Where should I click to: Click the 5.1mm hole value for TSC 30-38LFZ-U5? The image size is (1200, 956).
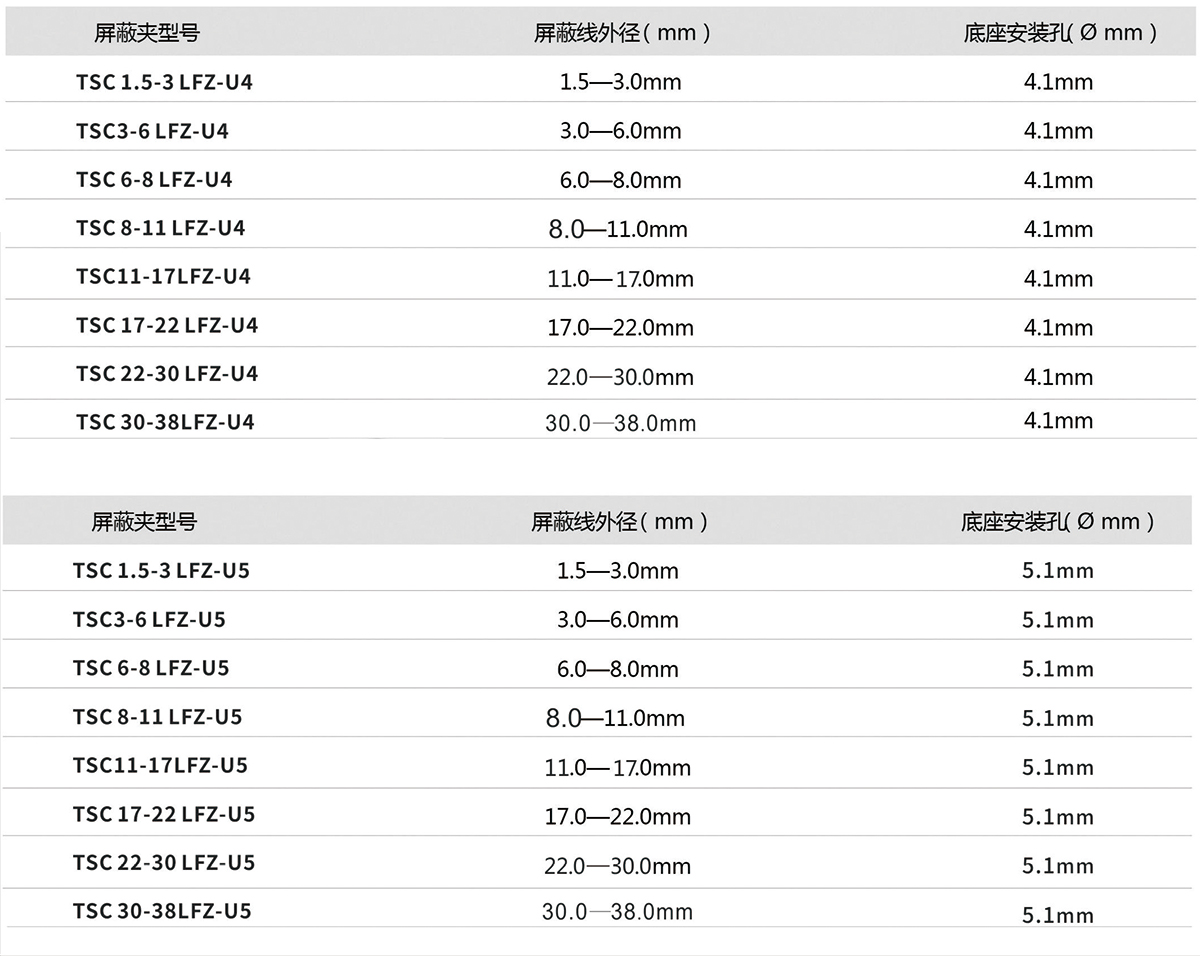tap(1057, 915)
